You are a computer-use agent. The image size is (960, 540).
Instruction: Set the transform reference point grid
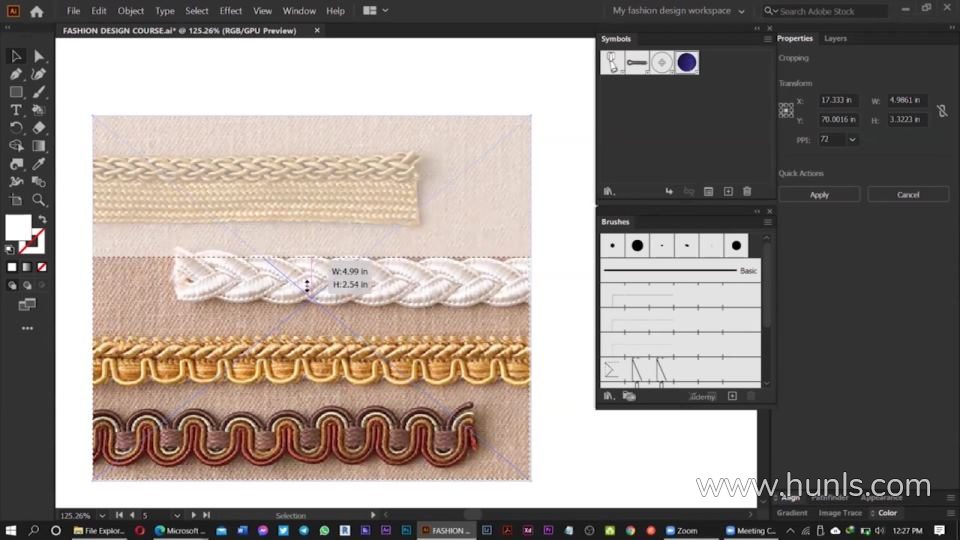(786, 110)
